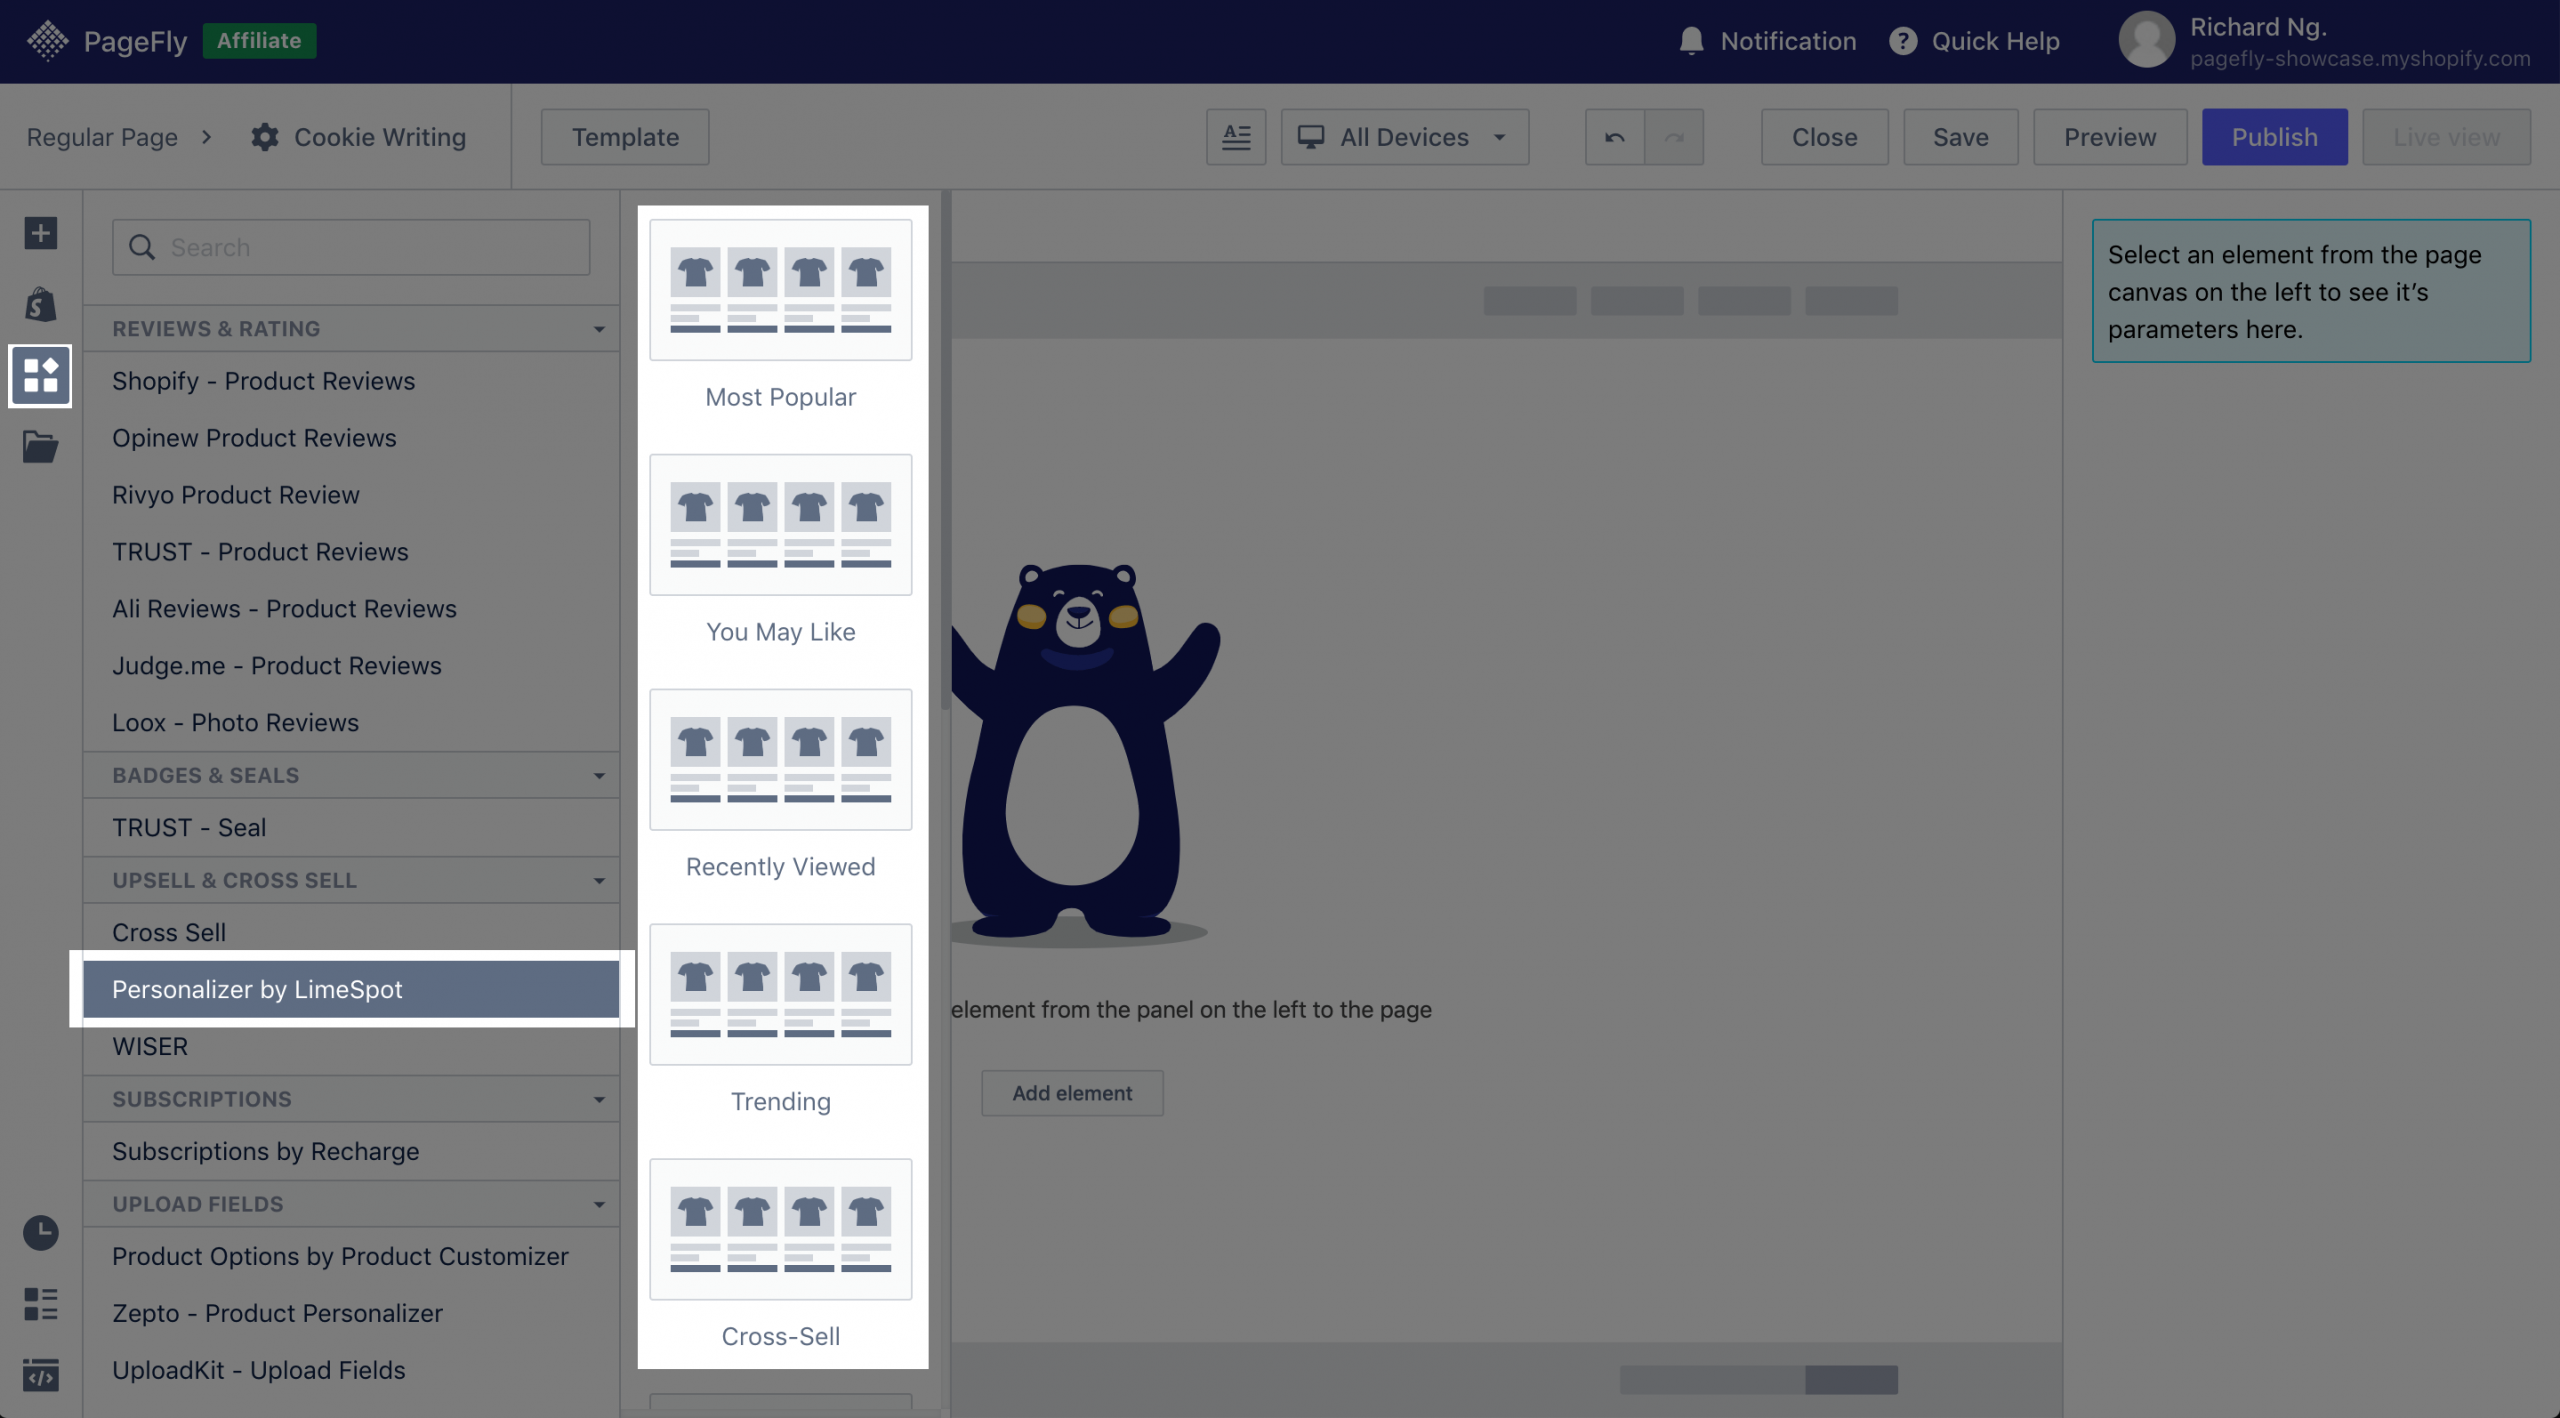Choose the You May Like thumbnail
Image resolution: width=2560 pixels, height=1418 pixels.
coord(781,525)
